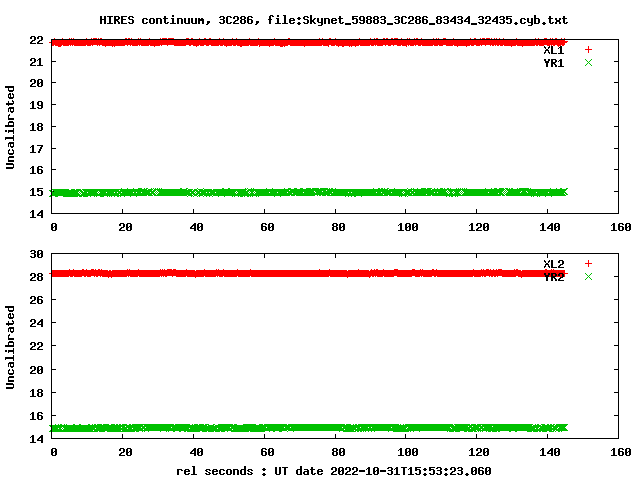This screenshot has height=480, width=640.
Task: Click the x-axis tick 80 under the upper plot
Action: (338, 227)
